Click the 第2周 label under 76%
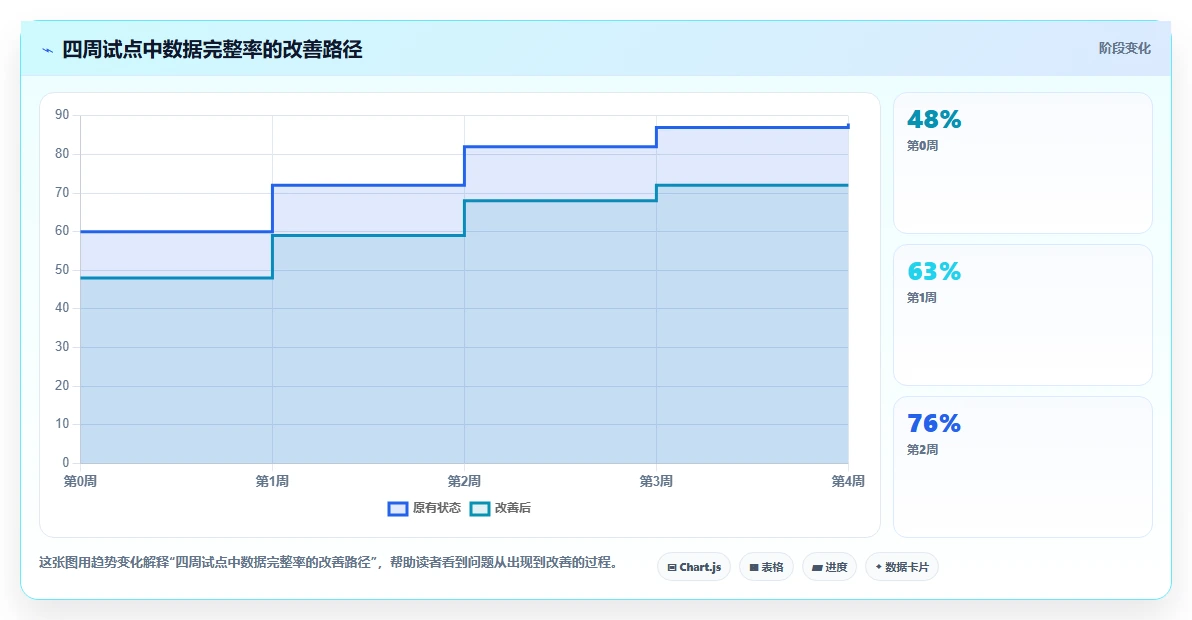This screenshot has height=620, width=1192. [922, 450]
